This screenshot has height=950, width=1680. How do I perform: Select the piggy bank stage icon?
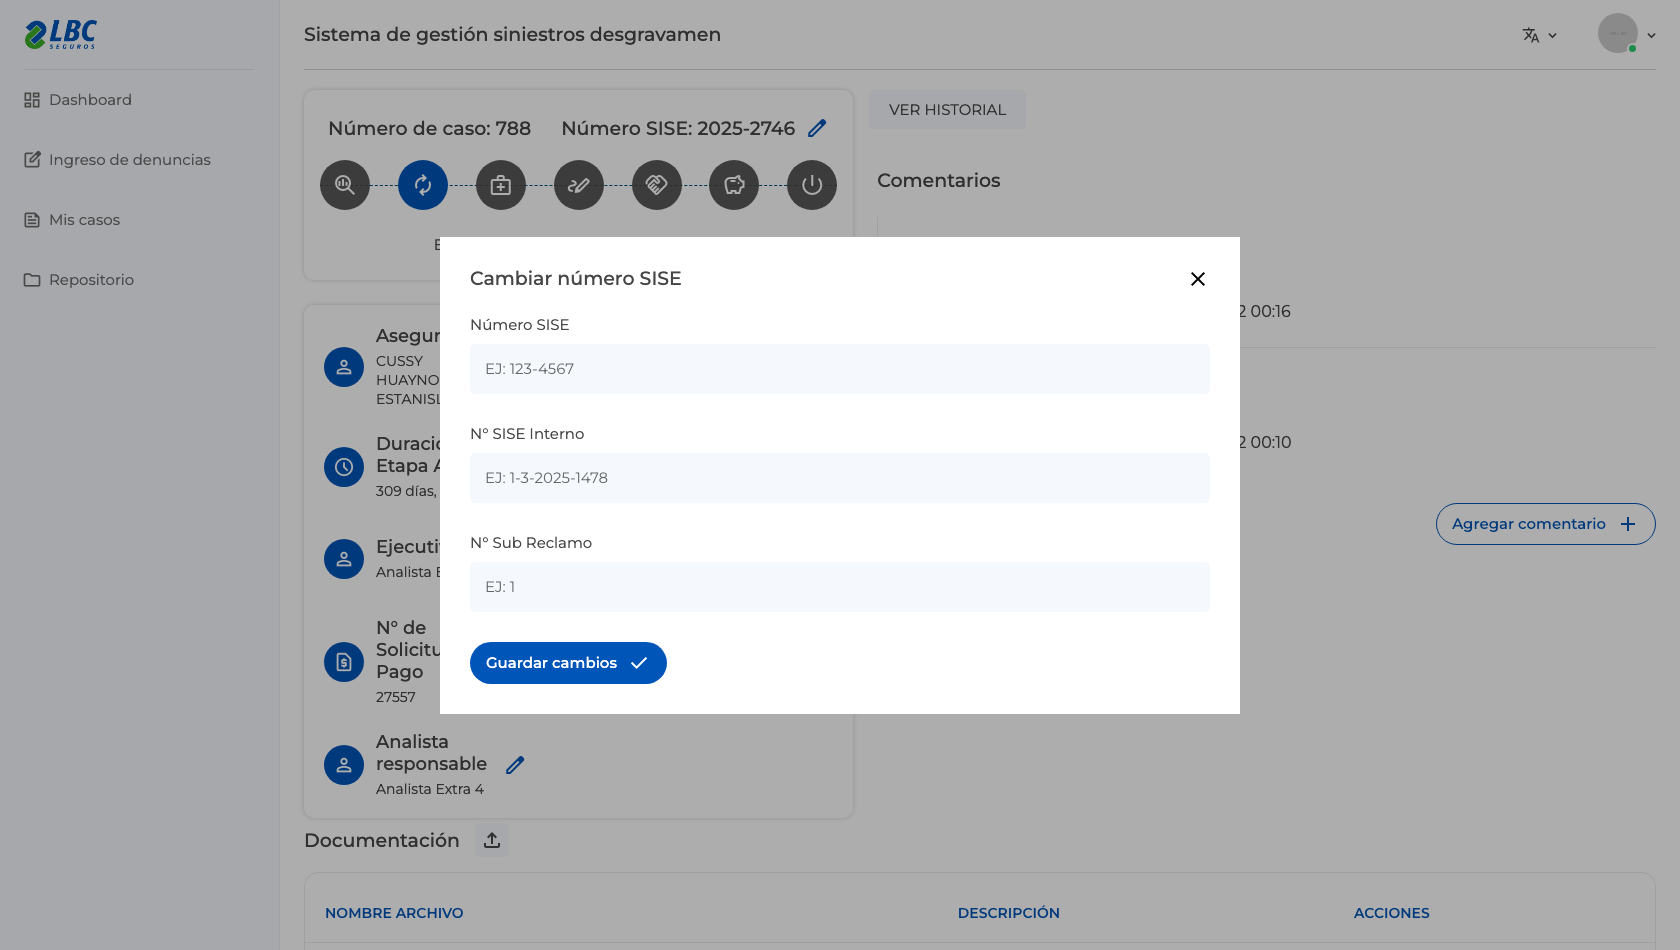pyautogui.click(x=734, y=185)
